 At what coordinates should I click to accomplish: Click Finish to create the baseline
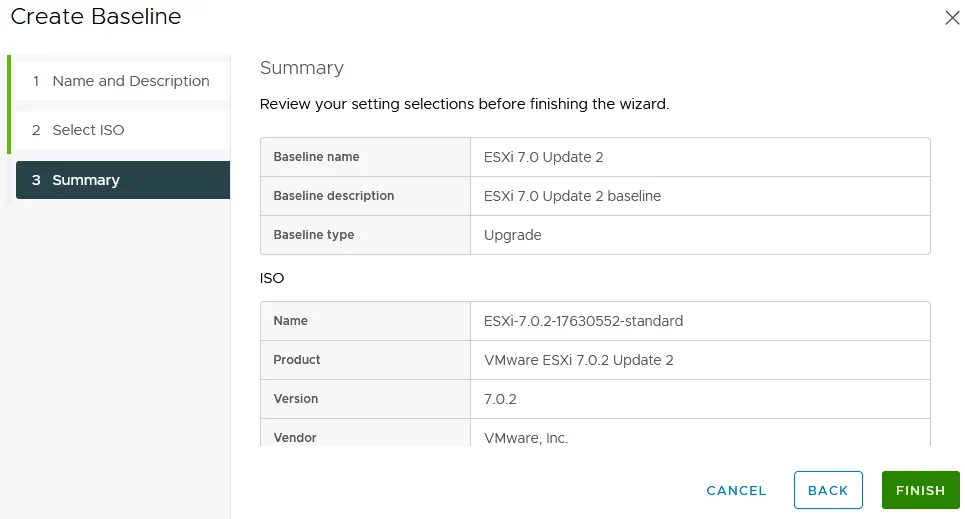(x=920, y=490)
